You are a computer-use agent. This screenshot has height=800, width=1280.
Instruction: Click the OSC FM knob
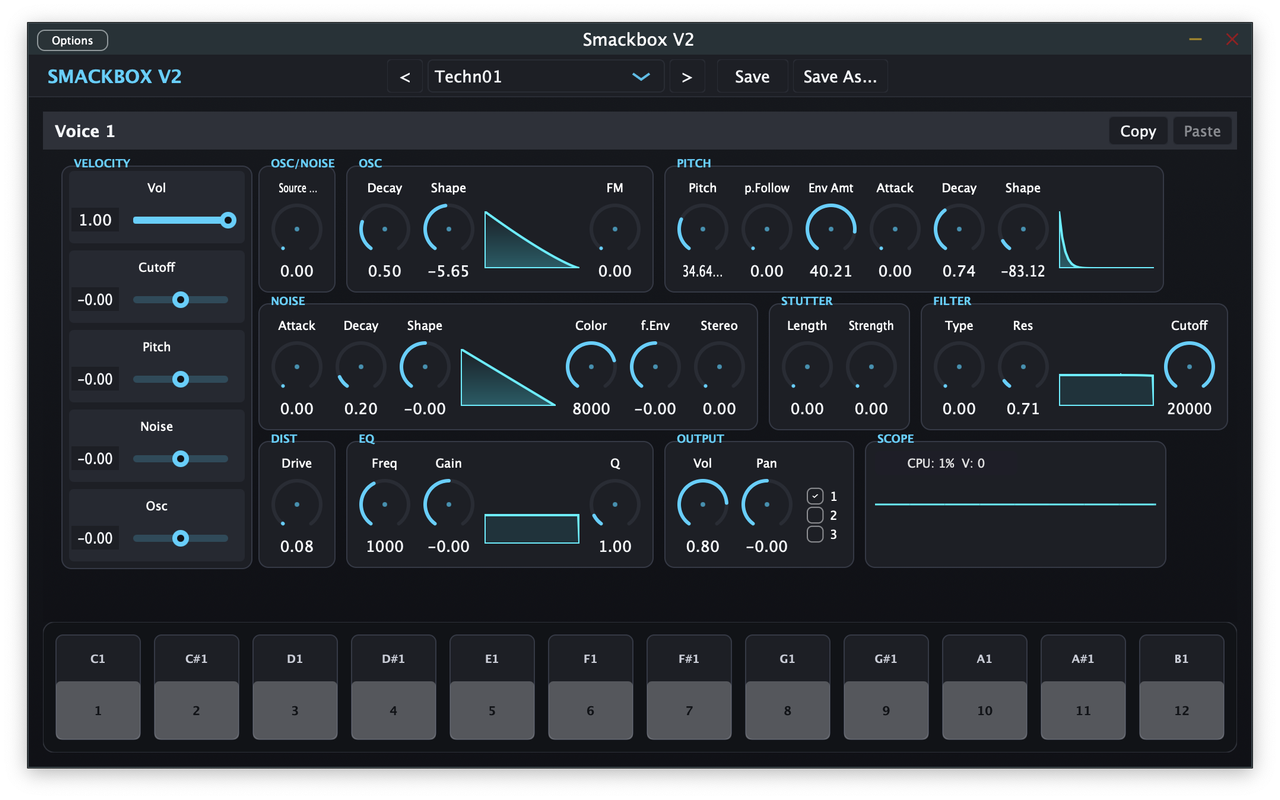point(615,229)
